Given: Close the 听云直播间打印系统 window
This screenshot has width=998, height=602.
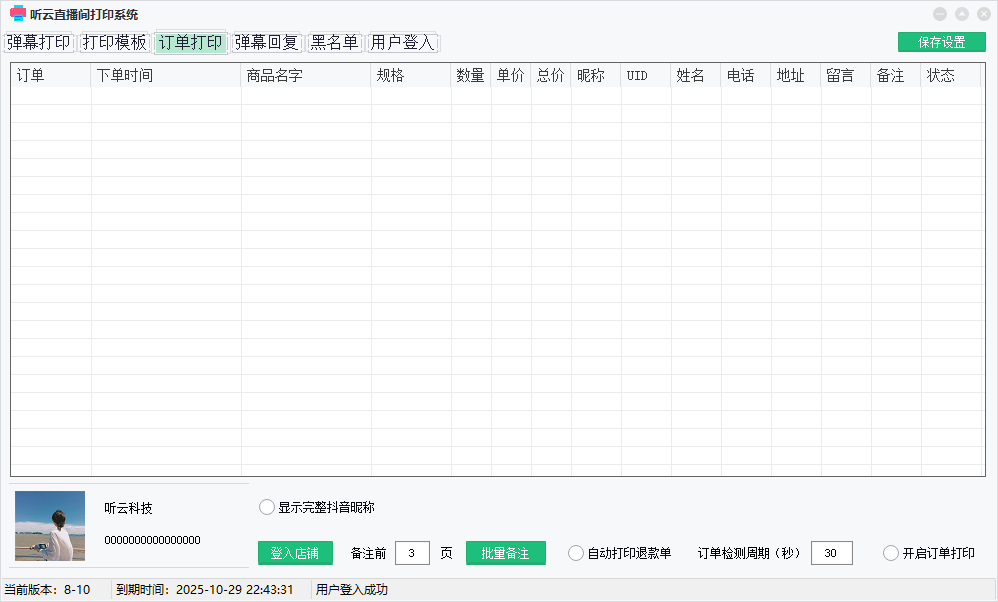Looking at the screenshot, I should click(x=983, y=14).
